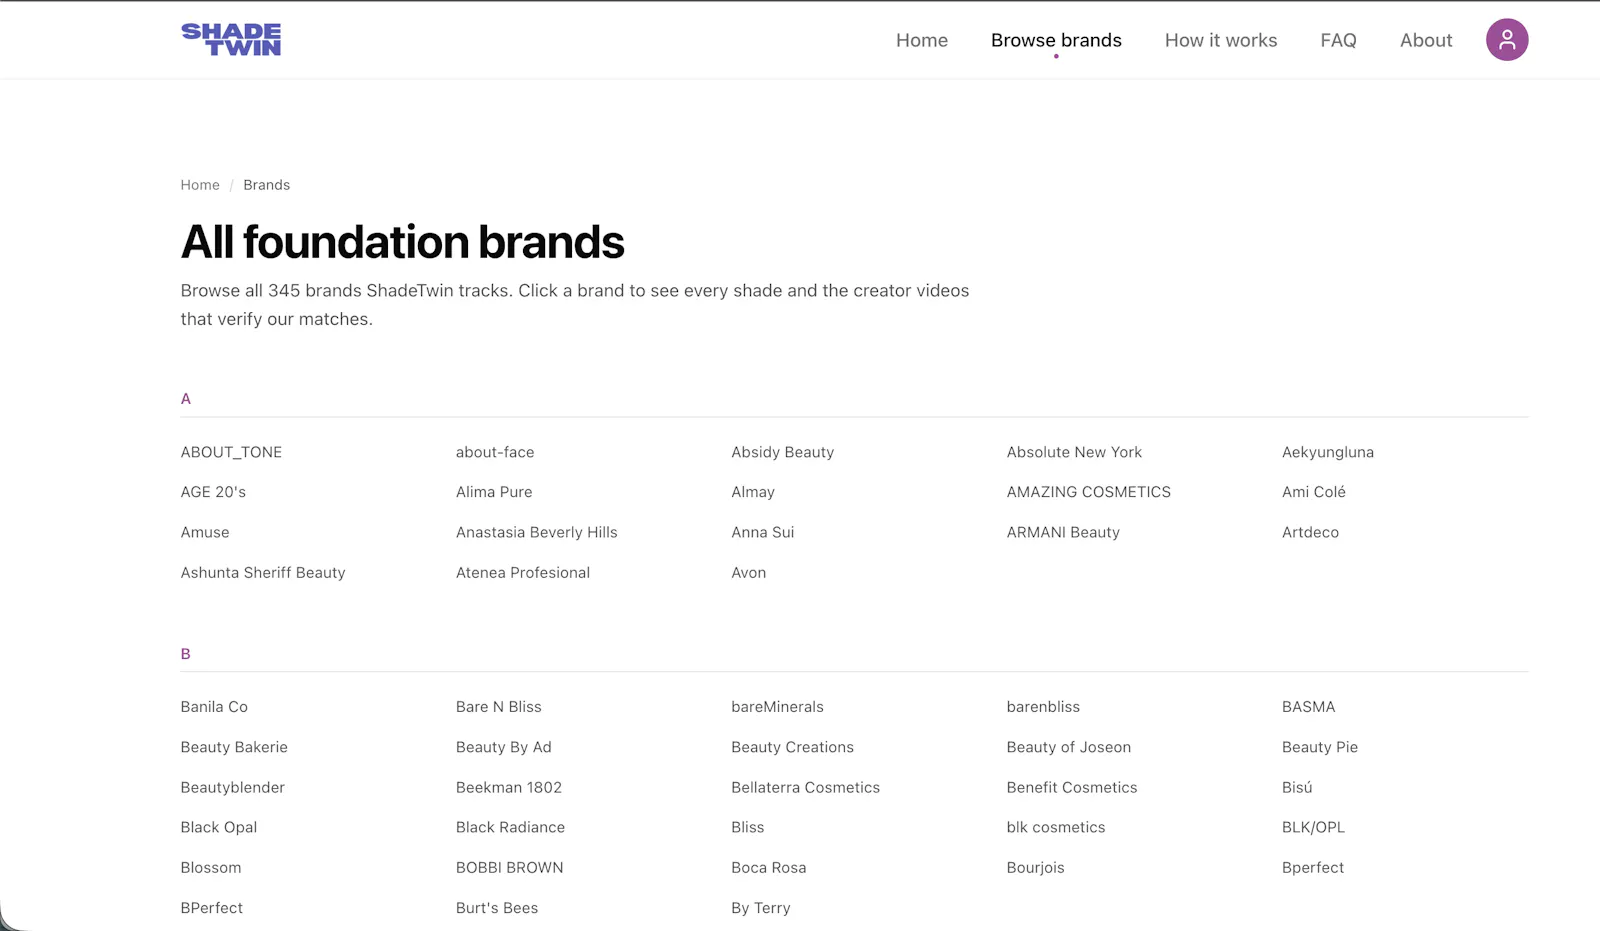Open the BASMA brand

coord(1308,706)
